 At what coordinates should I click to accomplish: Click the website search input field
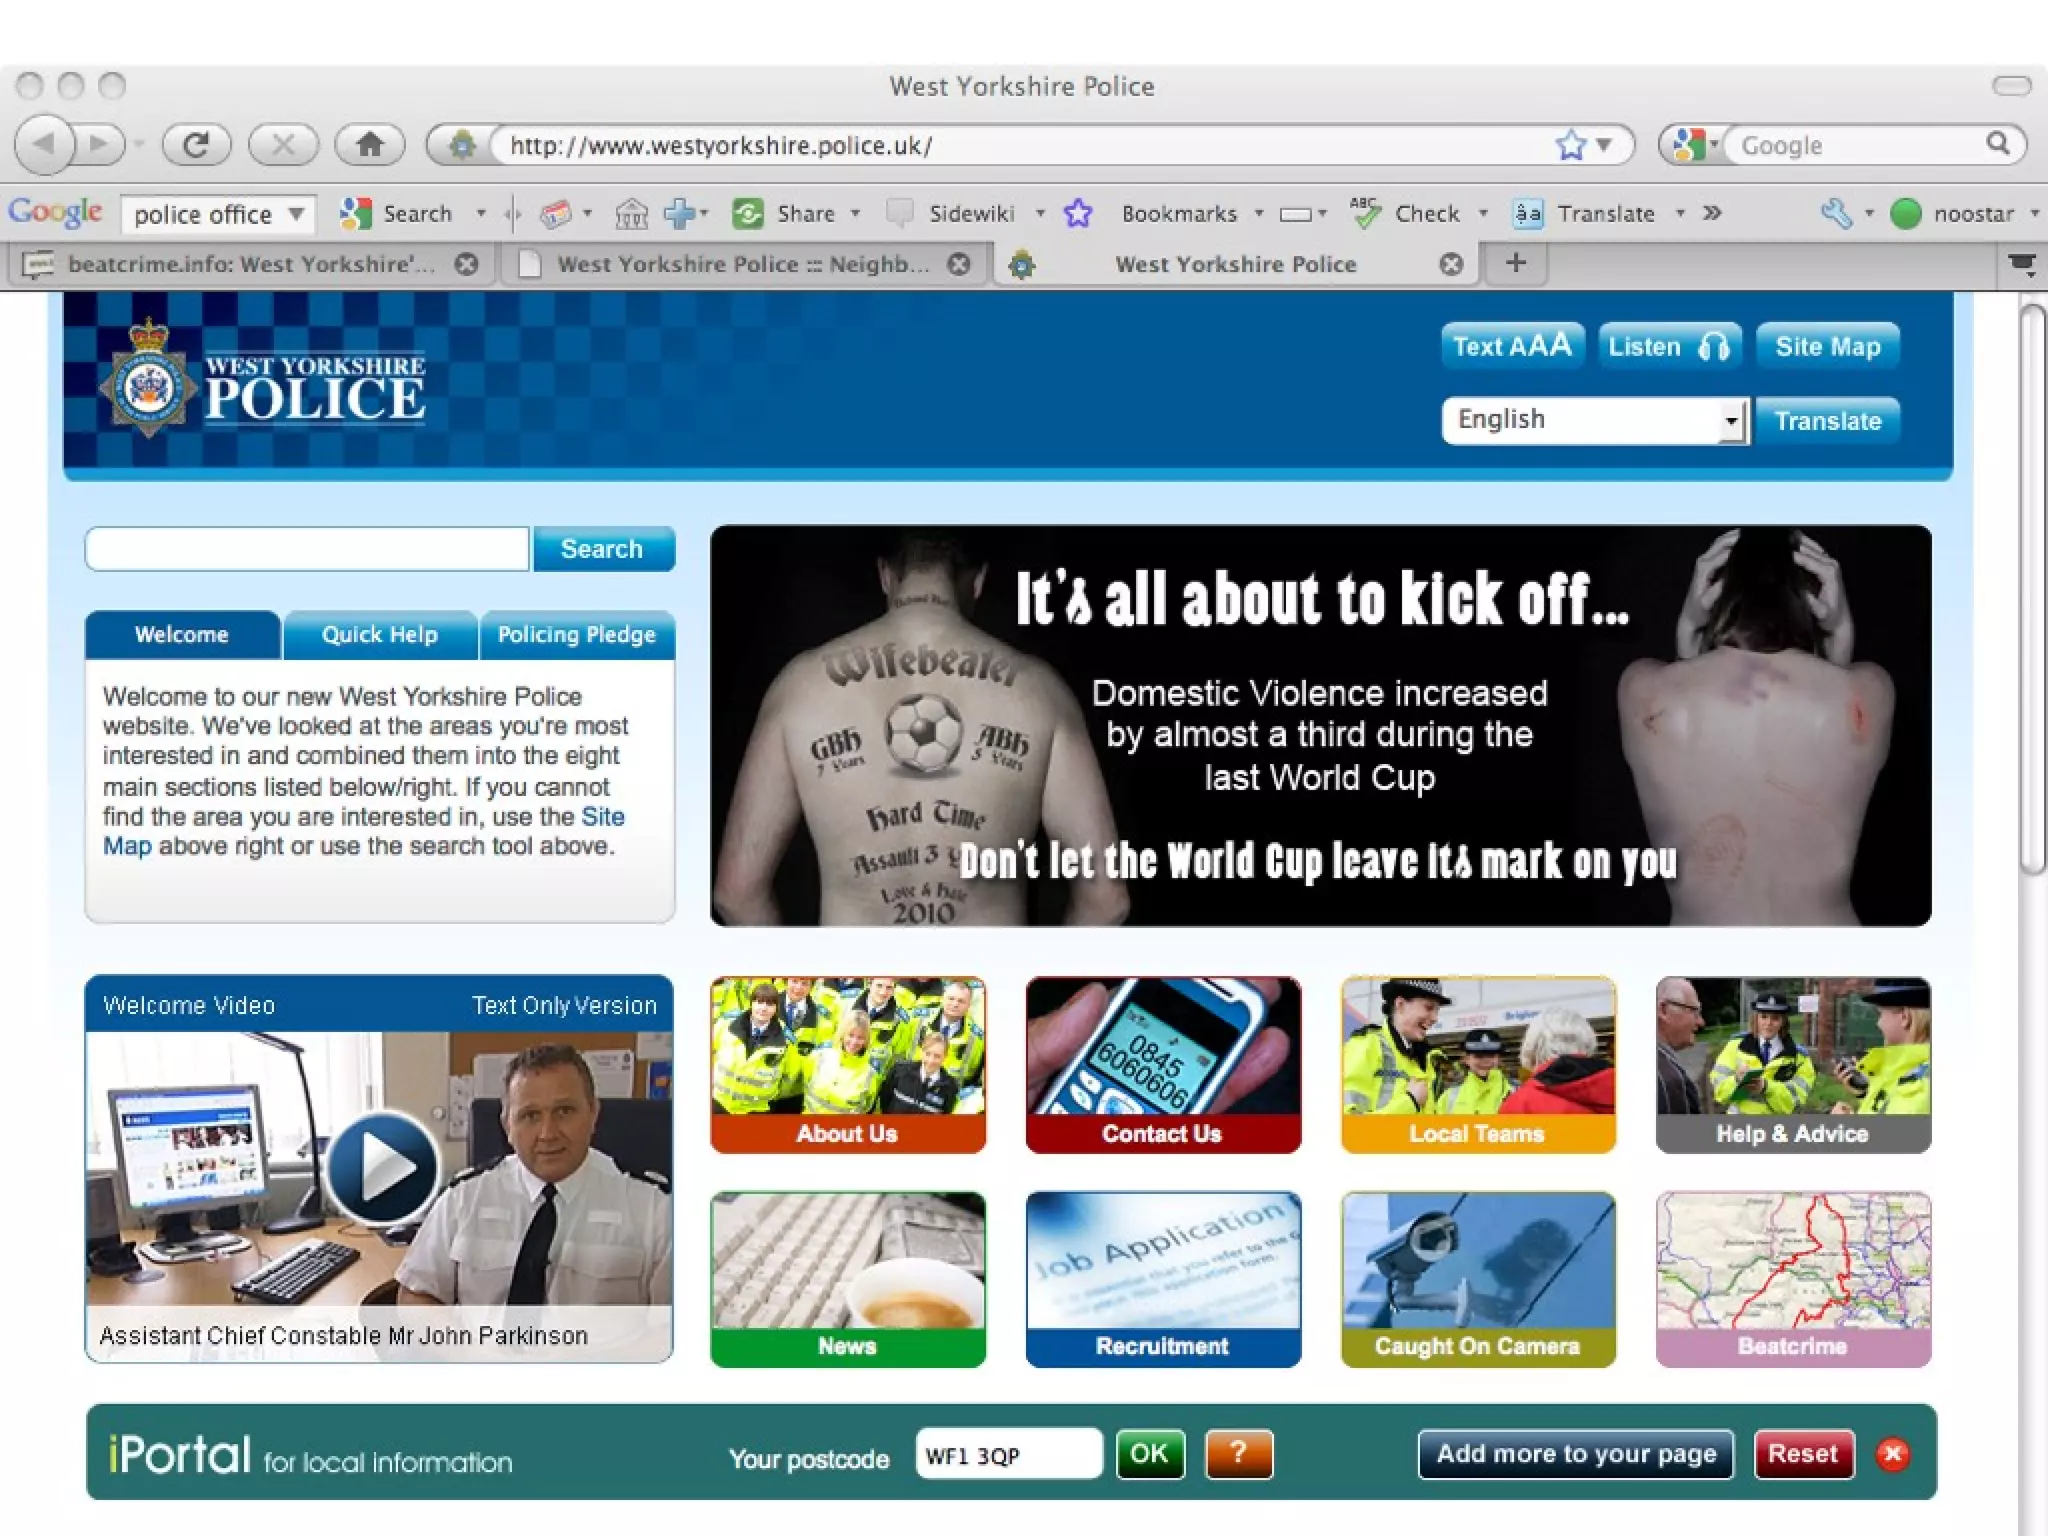tap(307, 549)
